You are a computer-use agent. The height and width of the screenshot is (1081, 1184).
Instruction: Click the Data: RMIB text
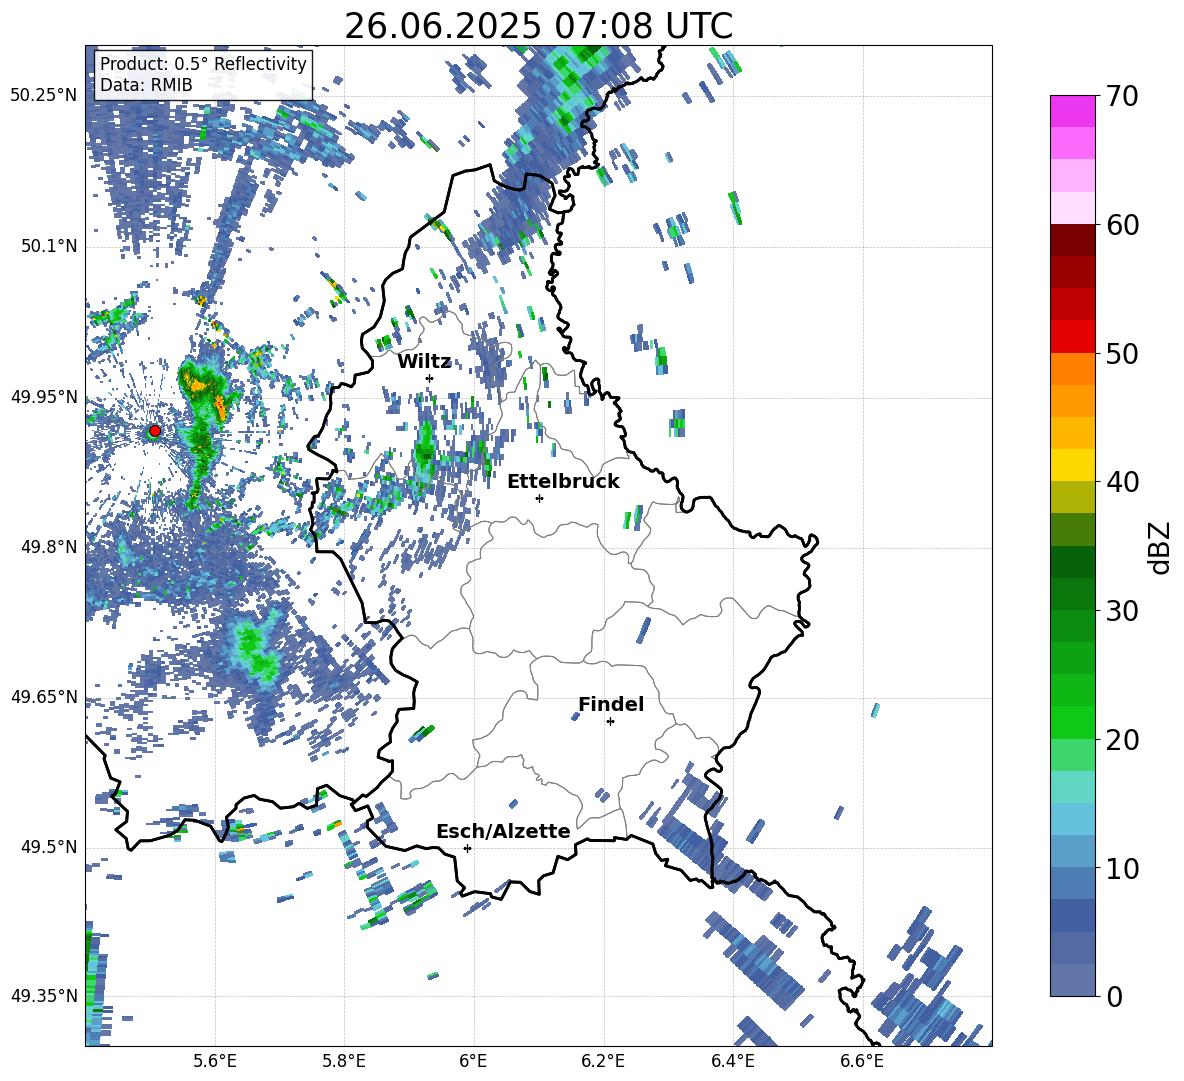coord(146,85)
